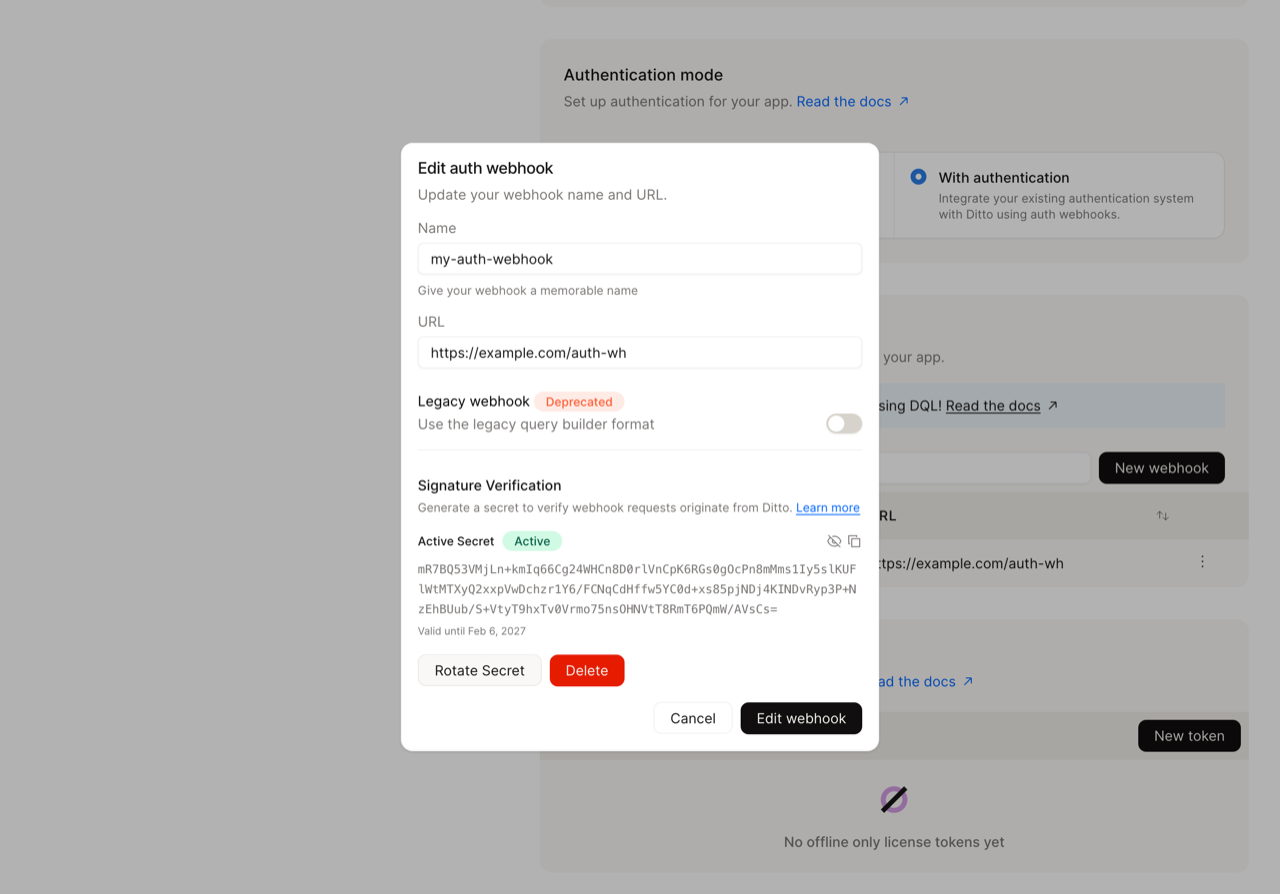Open the Read the docs link in the DQL banner
The width and height of the screenshot is (1280, 894).
[x=993, y=405]
